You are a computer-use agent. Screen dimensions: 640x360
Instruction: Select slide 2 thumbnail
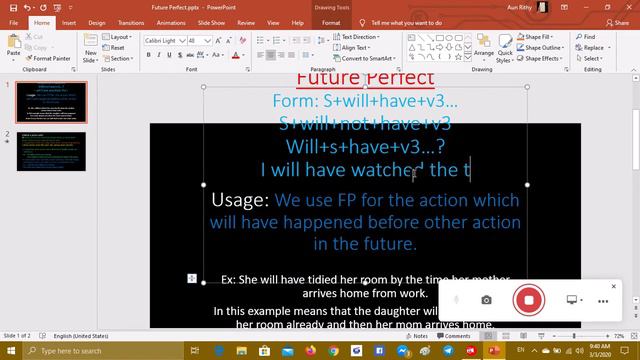[51, 151]
